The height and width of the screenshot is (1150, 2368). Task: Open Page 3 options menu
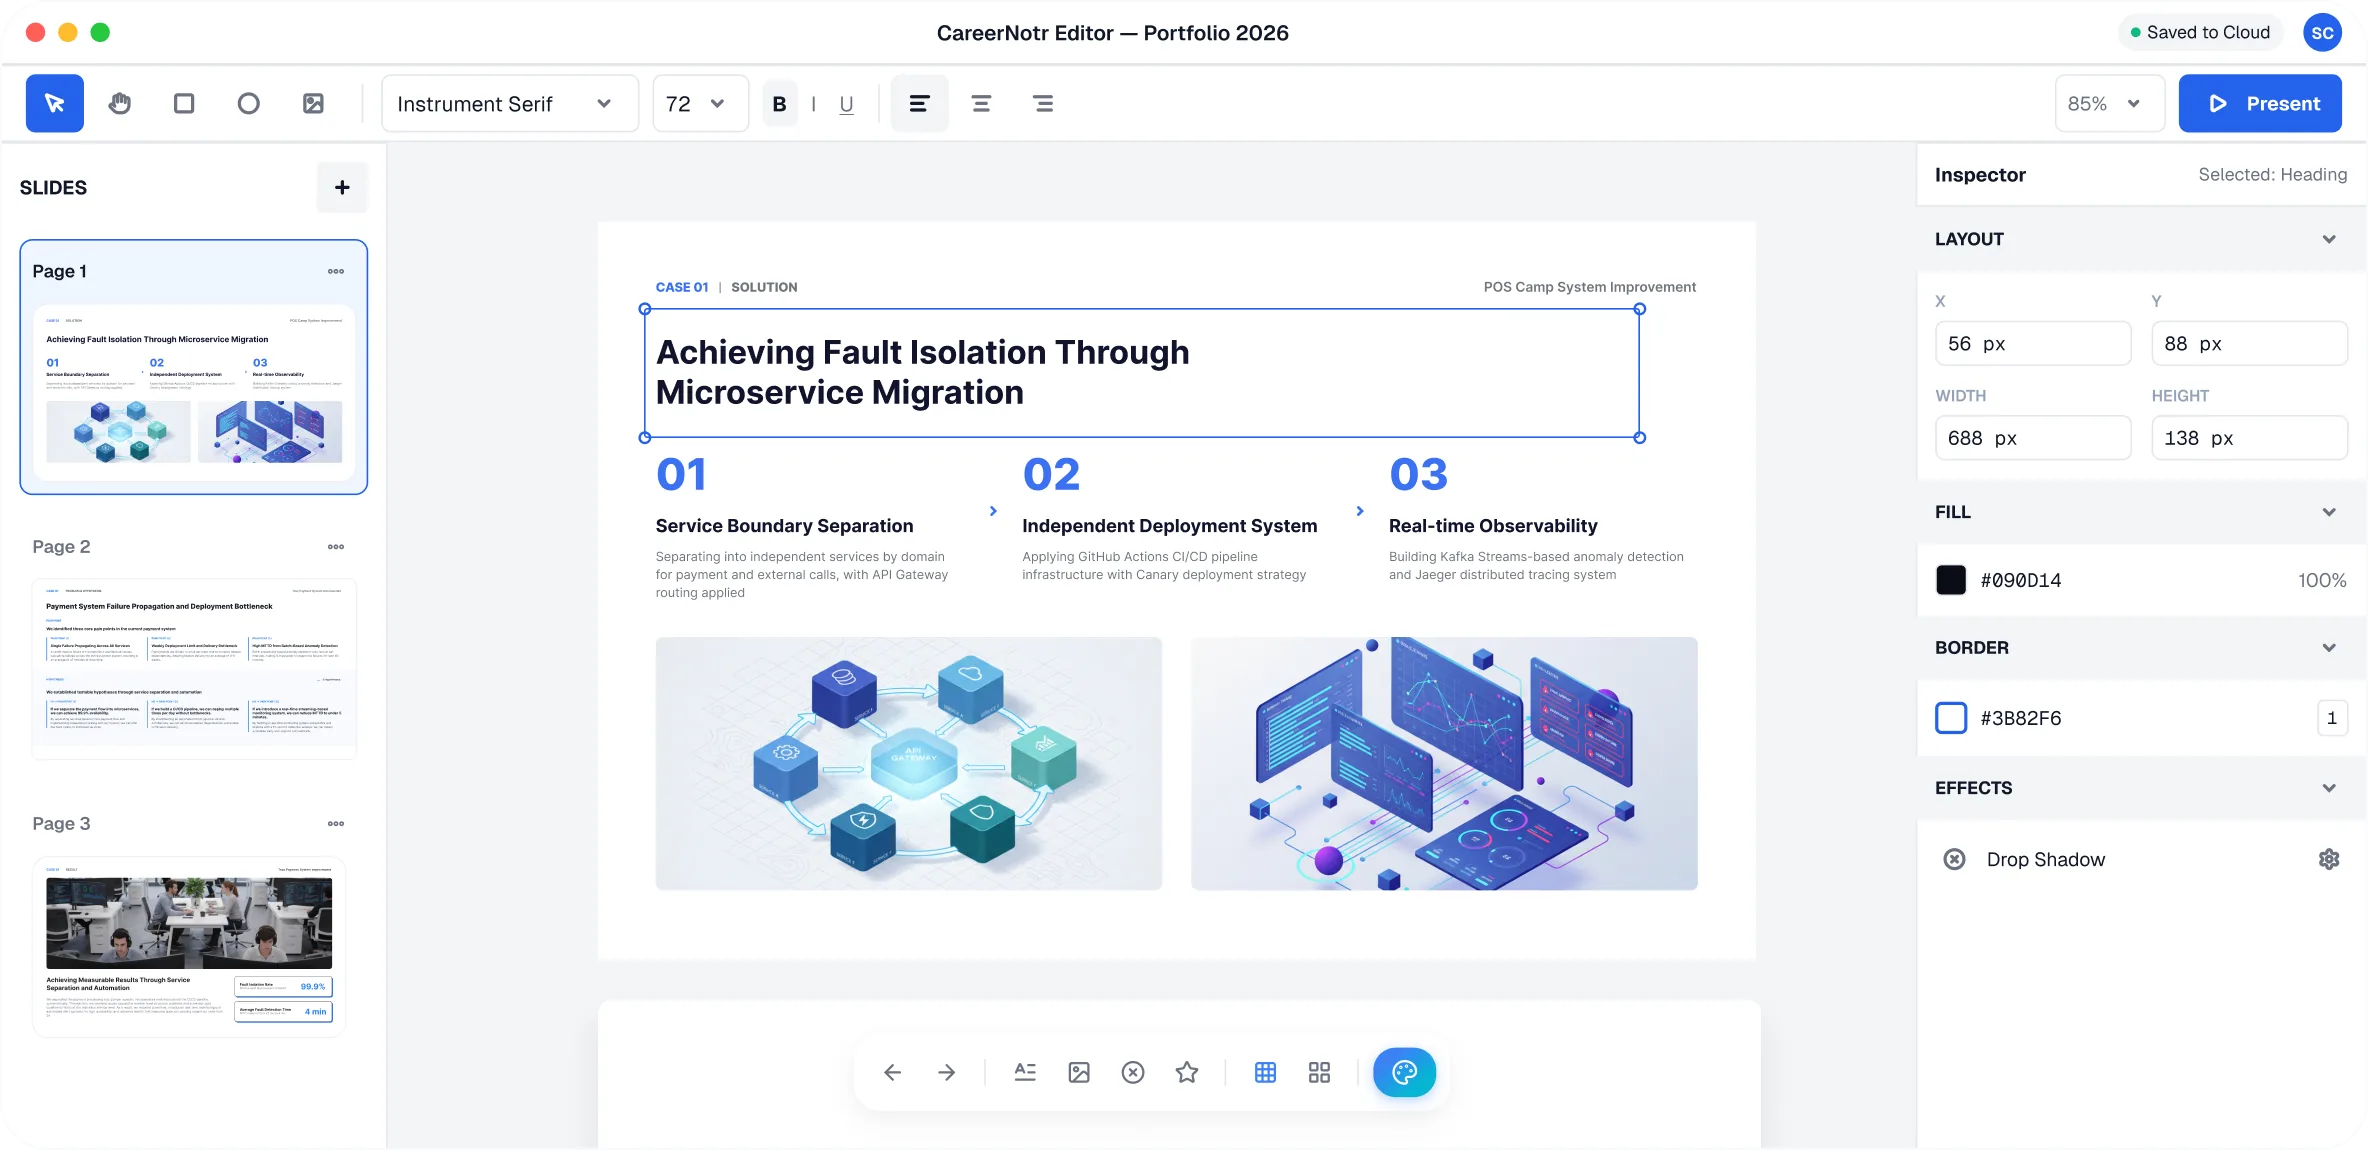[336, 823]
